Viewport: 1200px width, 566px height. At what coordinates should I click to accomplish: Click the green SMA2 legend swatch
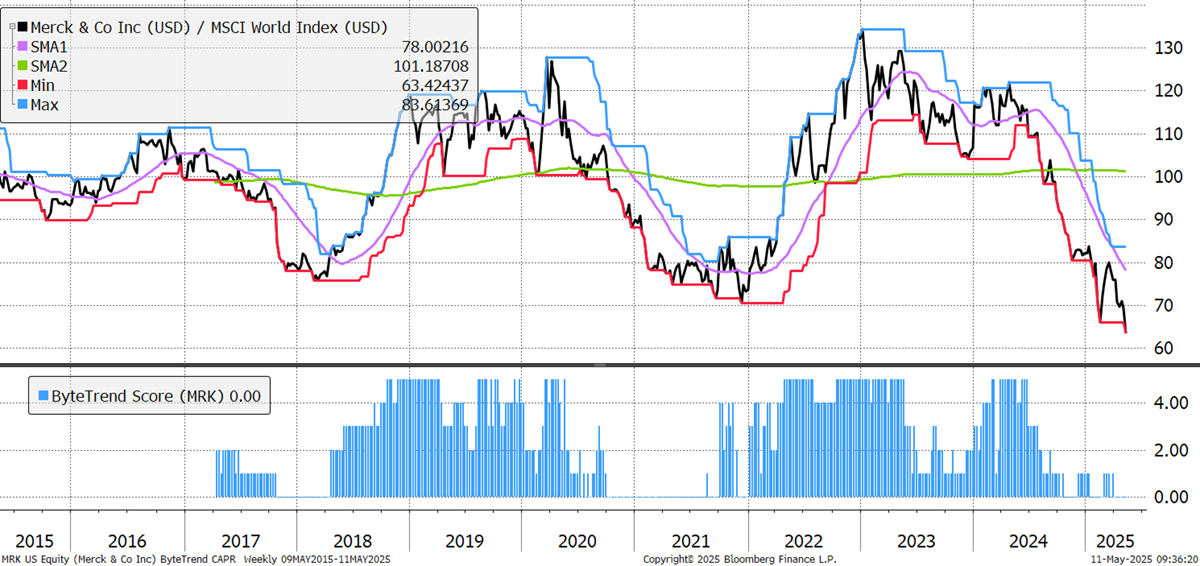pyautogui.click(x=22, y=66)
